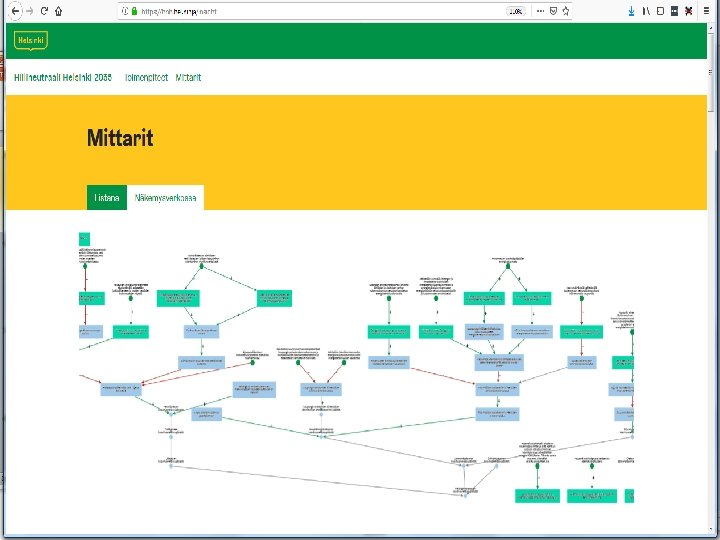720x540 pixels.
Task: Open the page actions three-dot menu
Action: coord(540,11)
